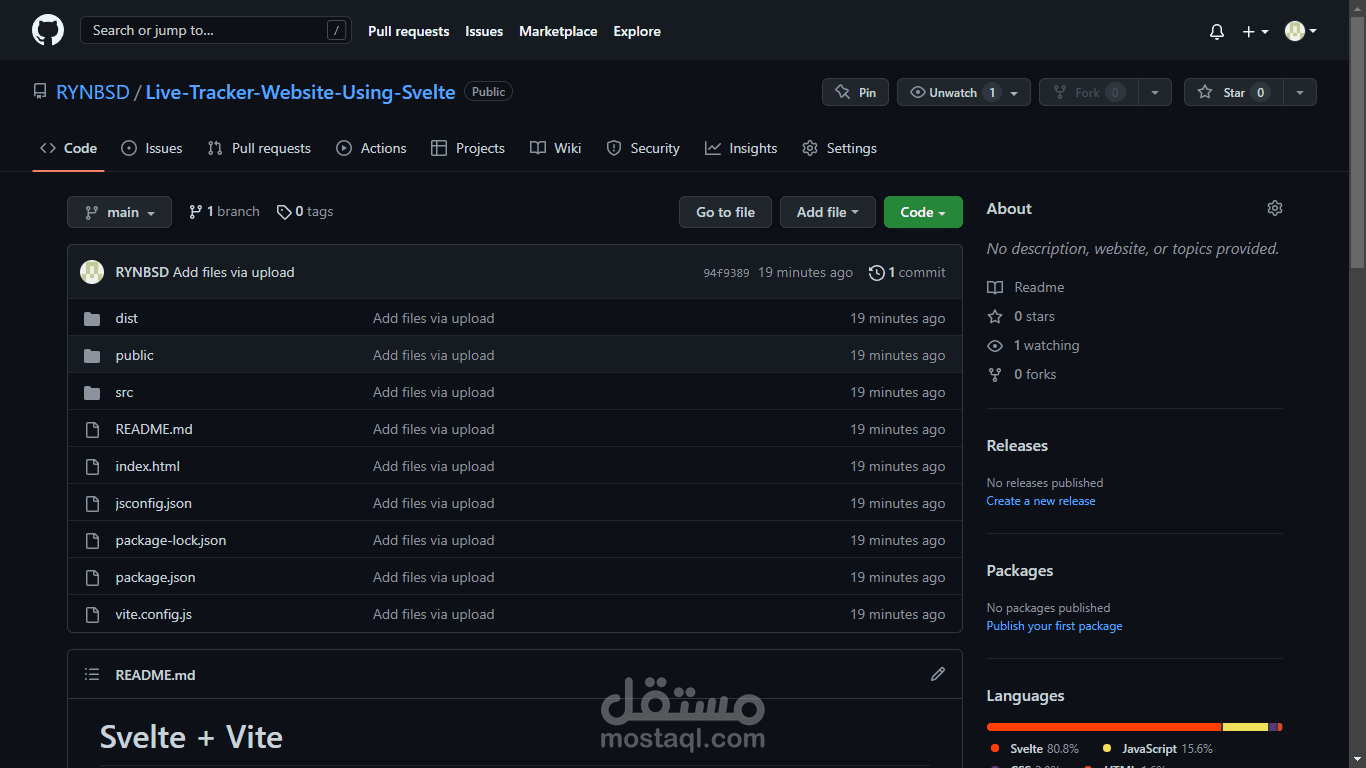Open commit message for public folder row
This screenshot has height=768, width=1366.
[434, 355]
